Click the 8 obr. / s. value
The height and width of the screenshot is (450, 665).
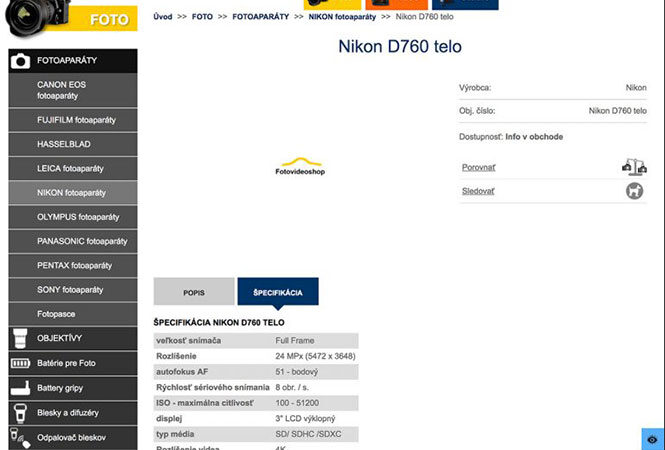(x=292, y=387)
